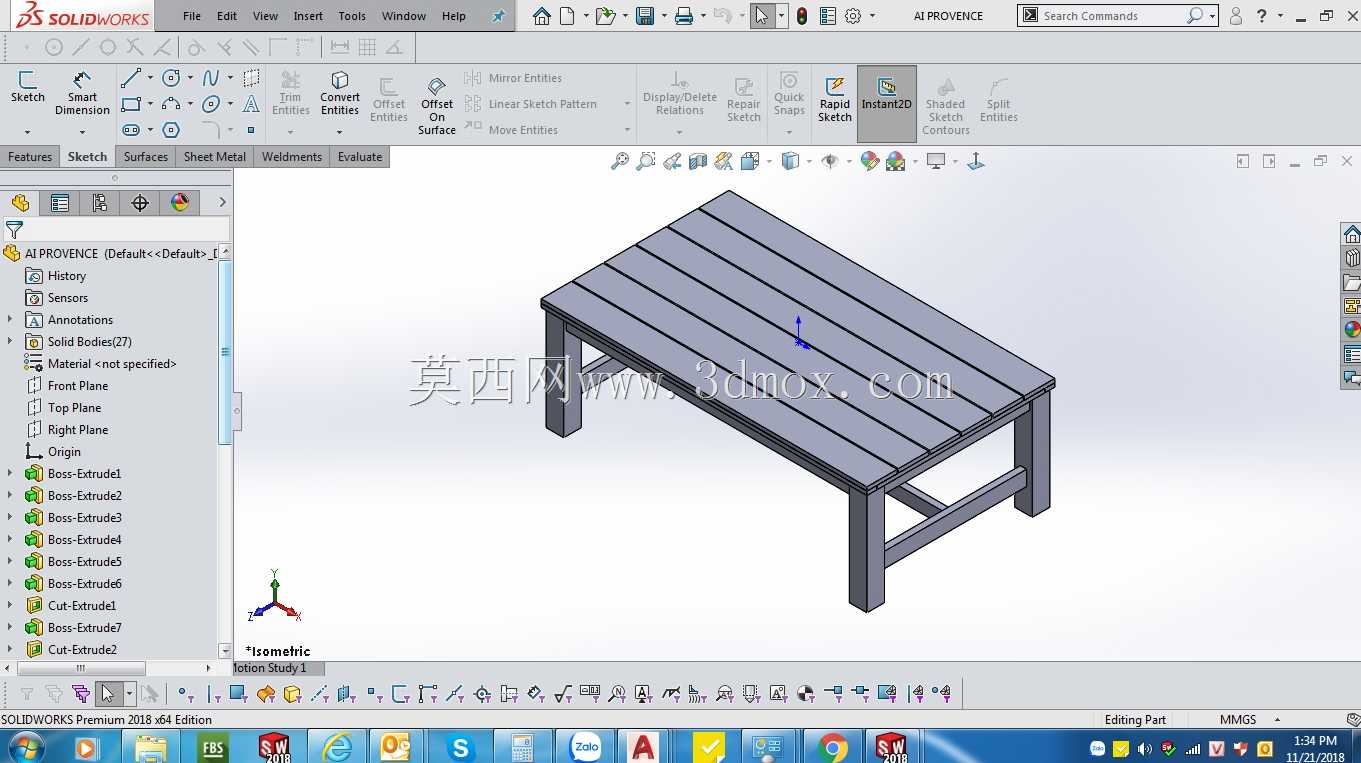Viewport: 1361px width, 763px height.
Task: Select Boss-Extrude5 in the feature tree
Action: (x=85, y=562)
